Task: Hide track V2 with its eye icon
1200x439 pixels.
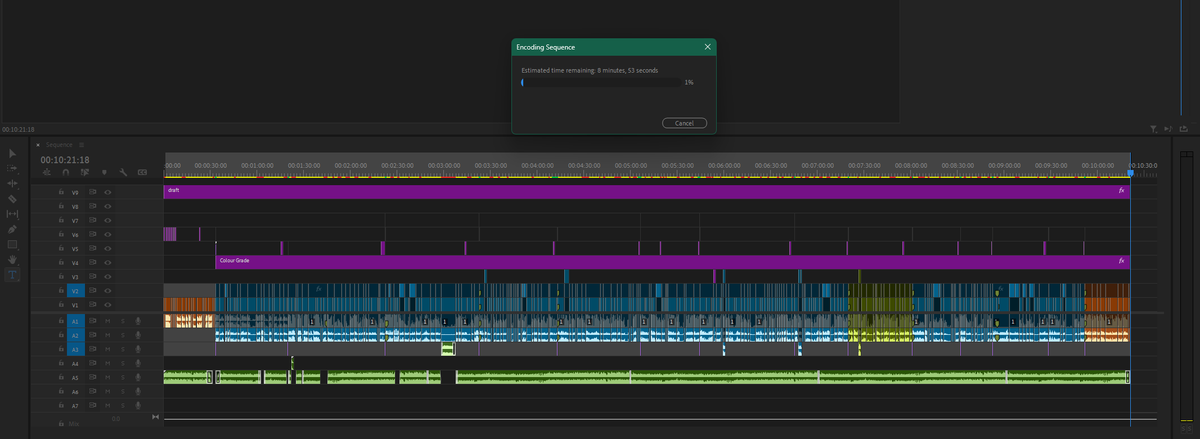Action: 107,291
